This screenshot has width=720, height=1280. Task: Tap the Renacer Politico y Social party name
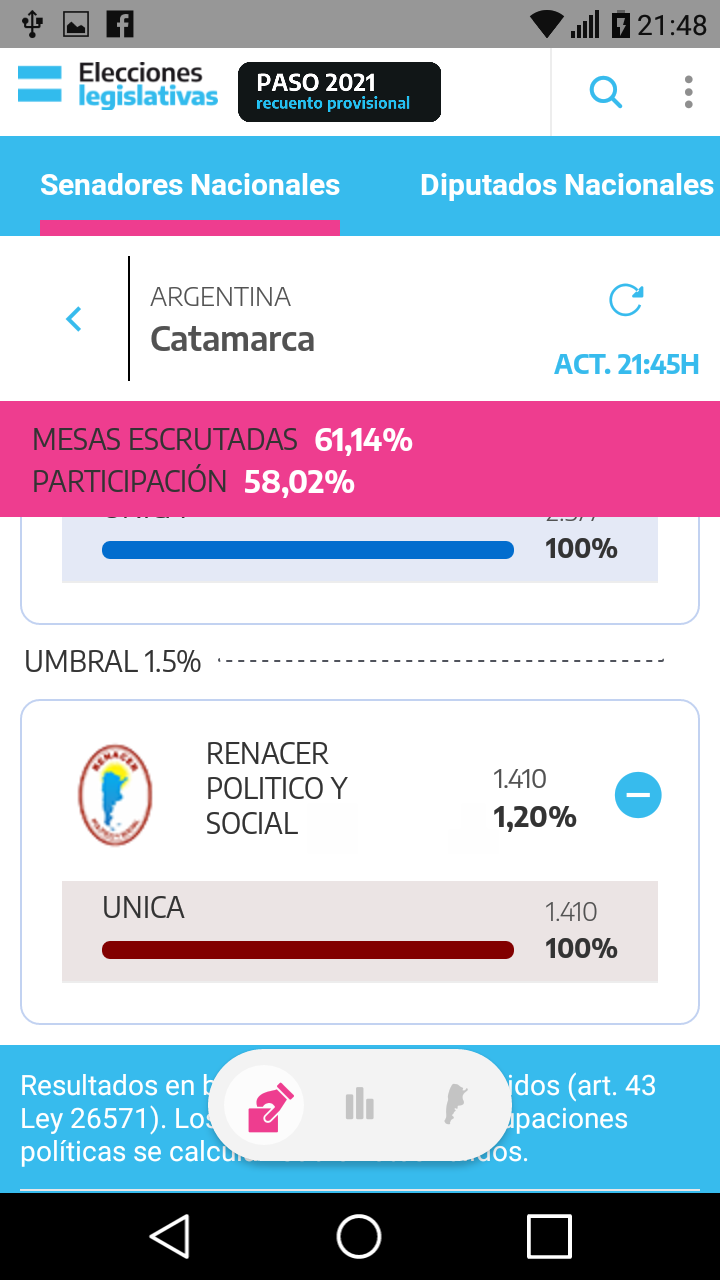pyautogui.click(x=276, y=788)
